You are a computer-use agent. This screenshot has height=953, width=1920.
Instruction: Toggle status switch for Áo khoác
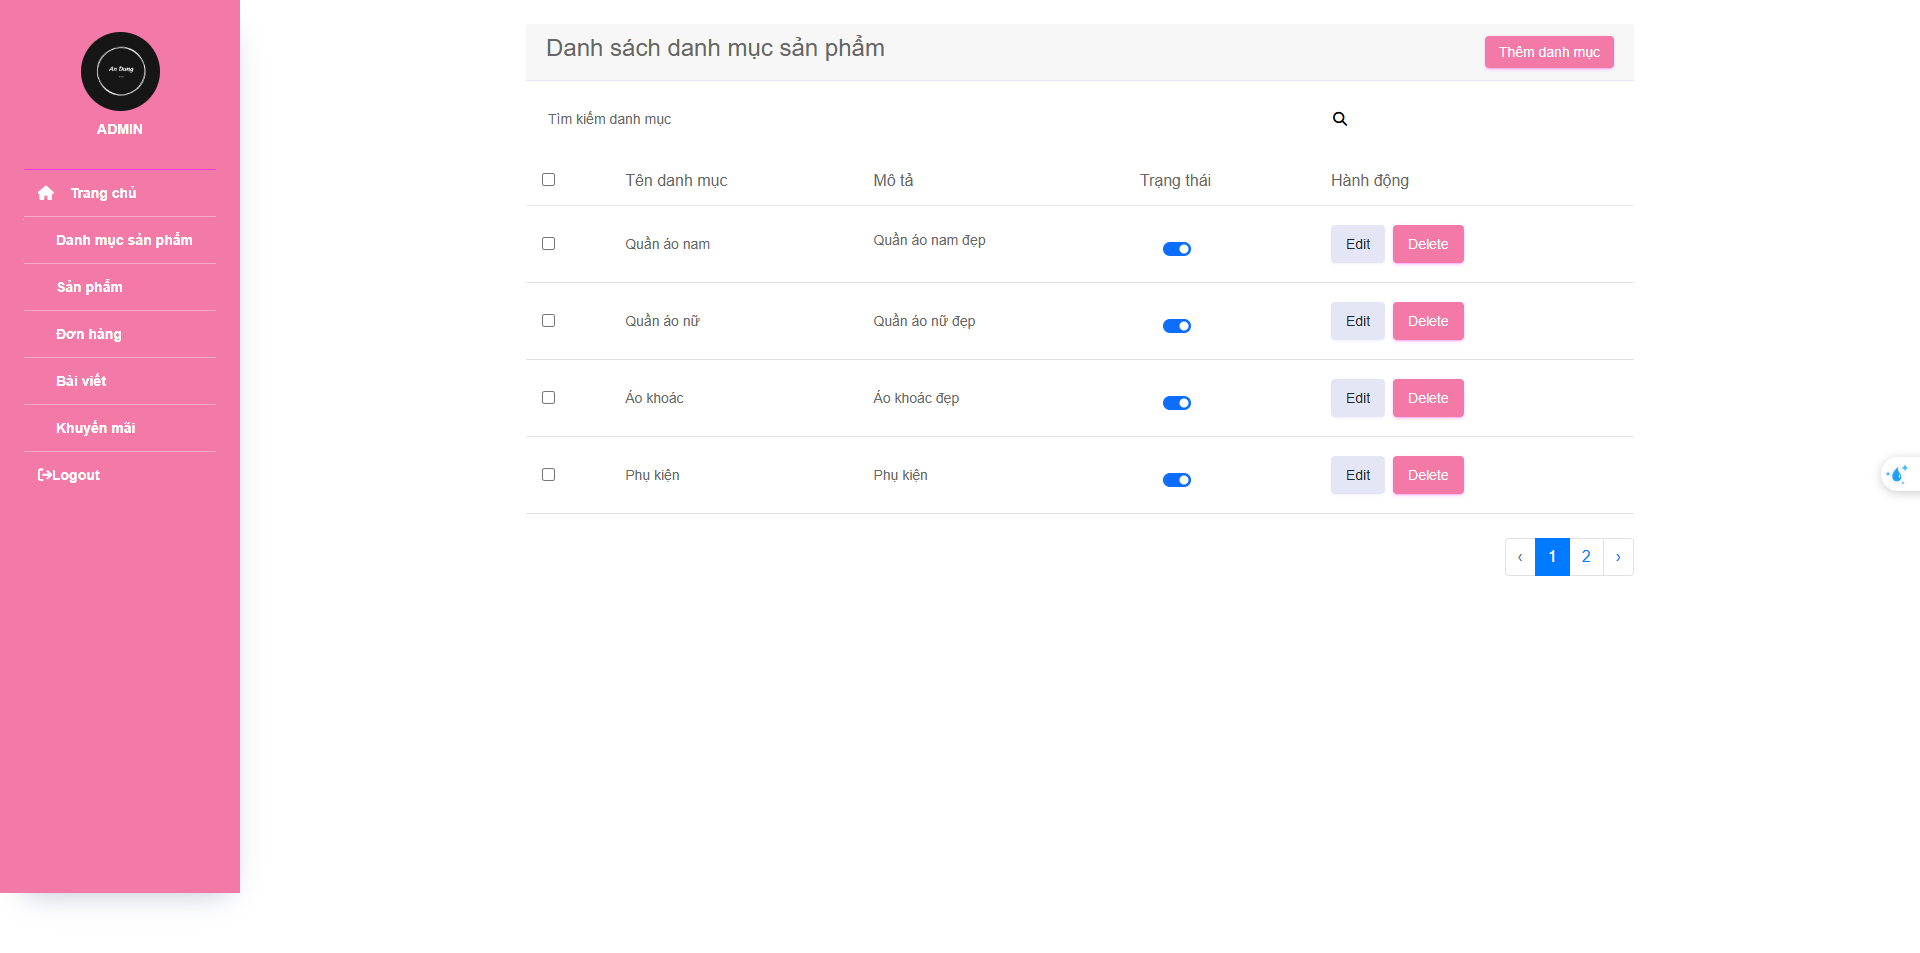[x=1177, y=403]
